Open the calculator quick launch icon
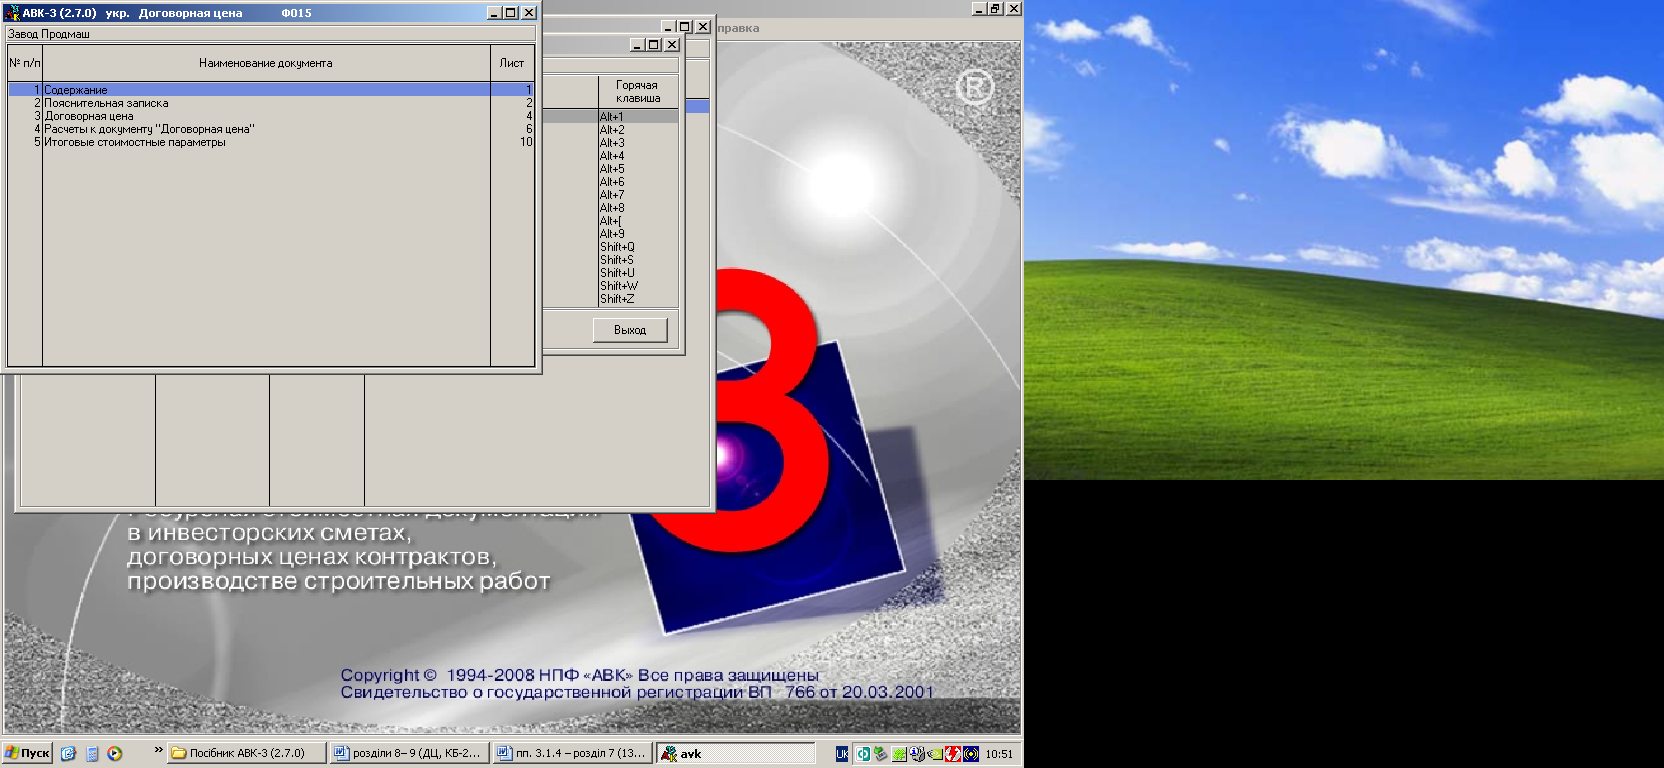Screen dimensions: 1664x768 coord(92,753)
